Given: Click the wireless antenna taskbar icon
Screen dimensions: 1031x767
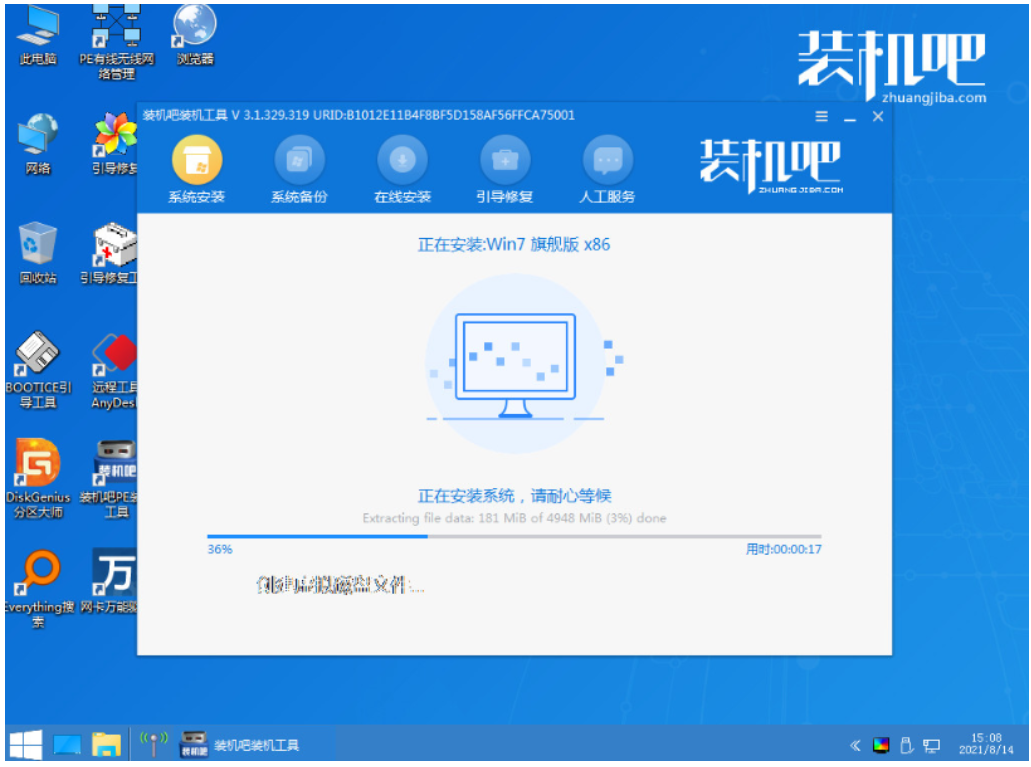Looking at the screenshot, I should [x=154, y=744].
